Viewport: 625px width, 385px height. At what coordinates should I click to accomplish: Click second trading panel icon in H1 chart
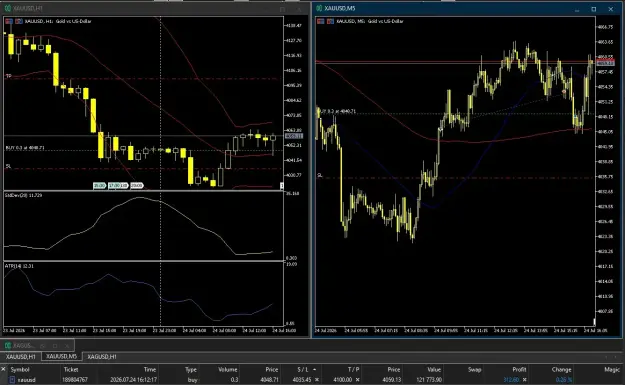pyautogui.click(x=19, y=21)
